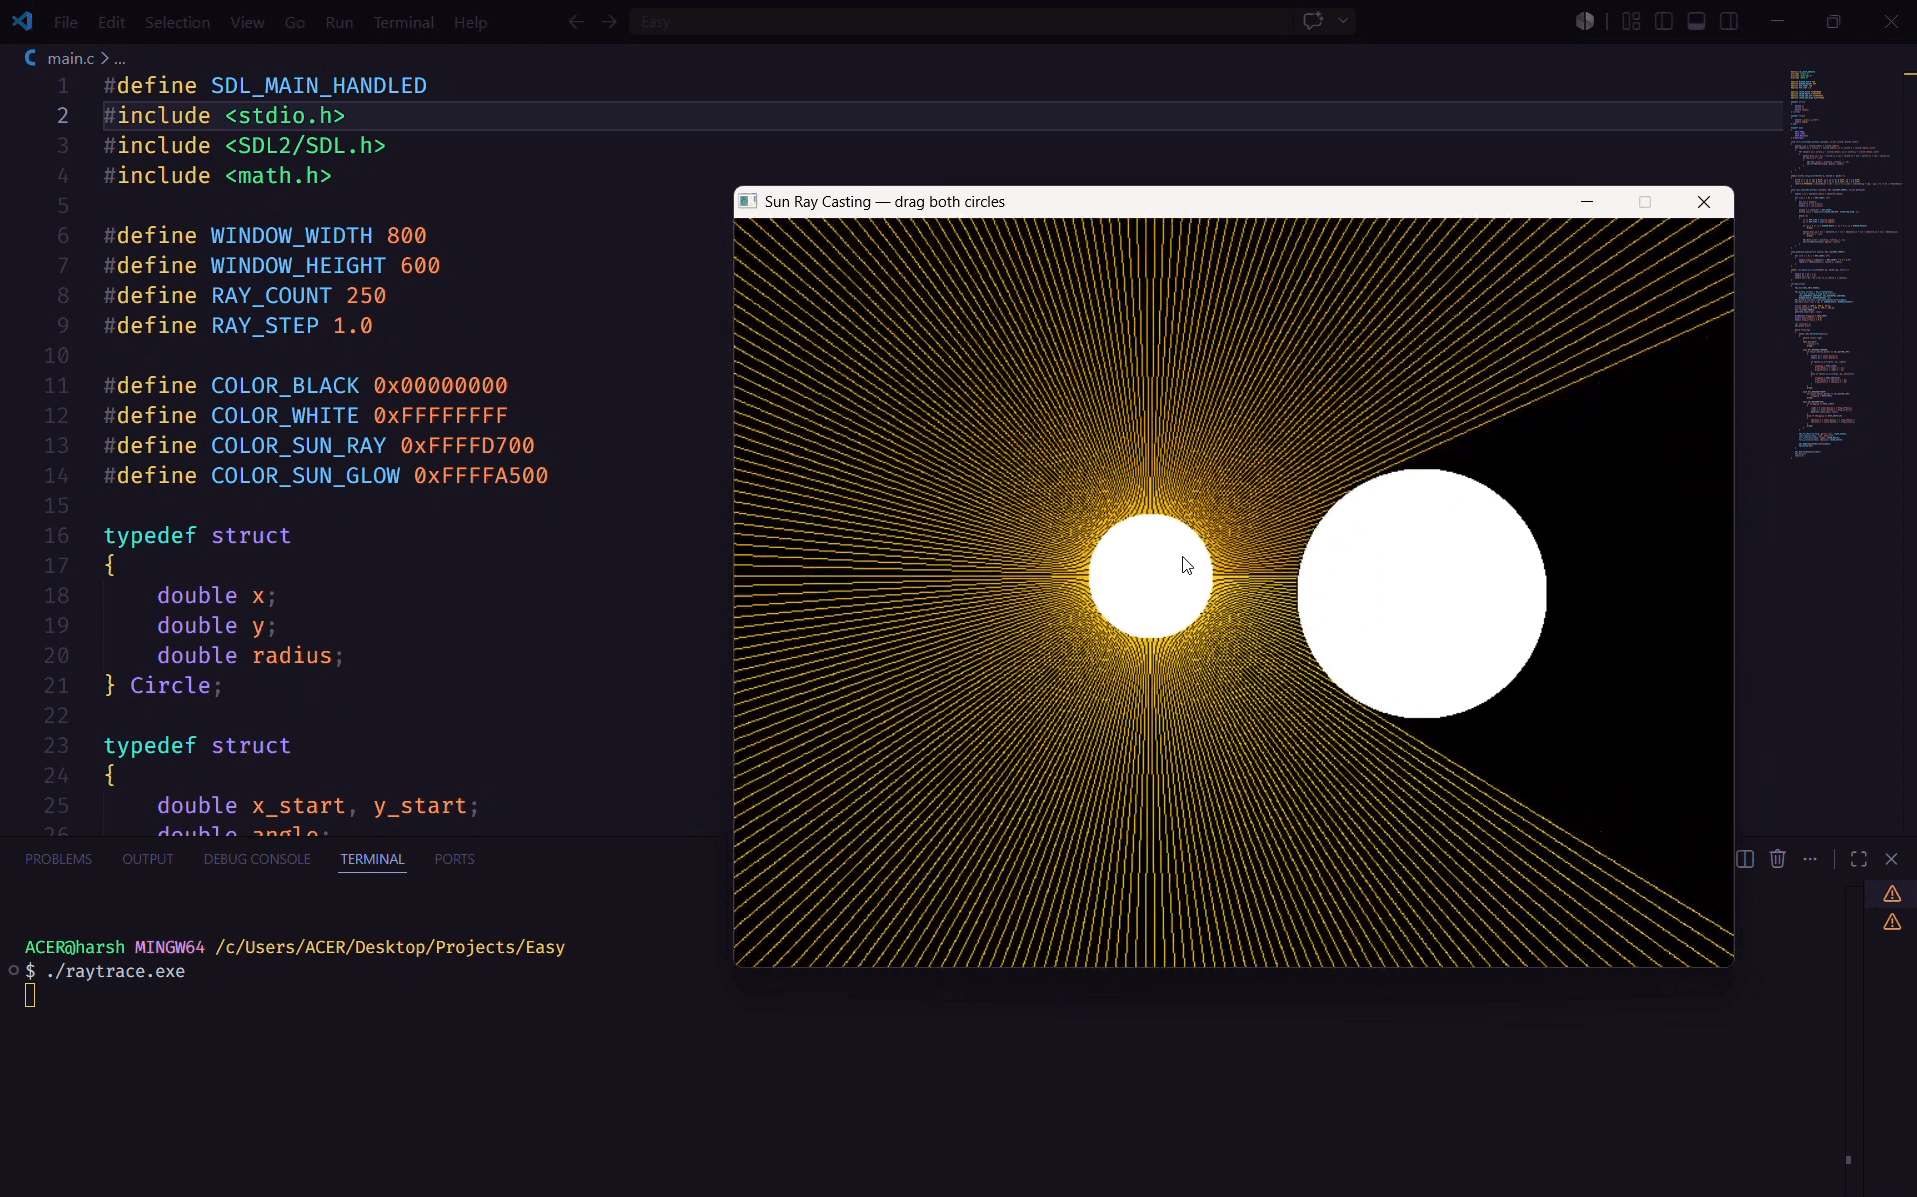The height and width of the screenshot is (1197, 1917).
Task: Click the large white obstacle circle
Action: click(x=1422, y=593)
